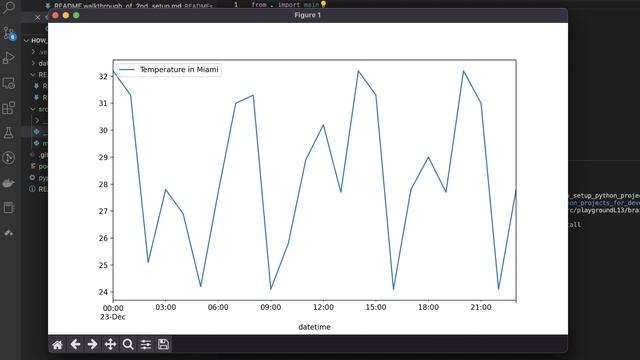Open the Configure subplots sliders icon
The image size is (640, 360).
tap(146, 344)
